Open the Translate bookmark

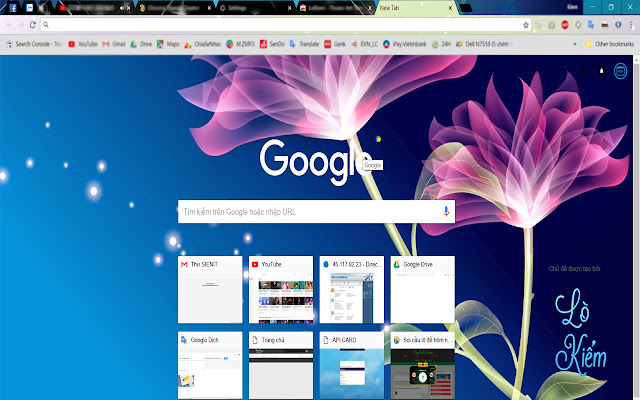point(304,44)
